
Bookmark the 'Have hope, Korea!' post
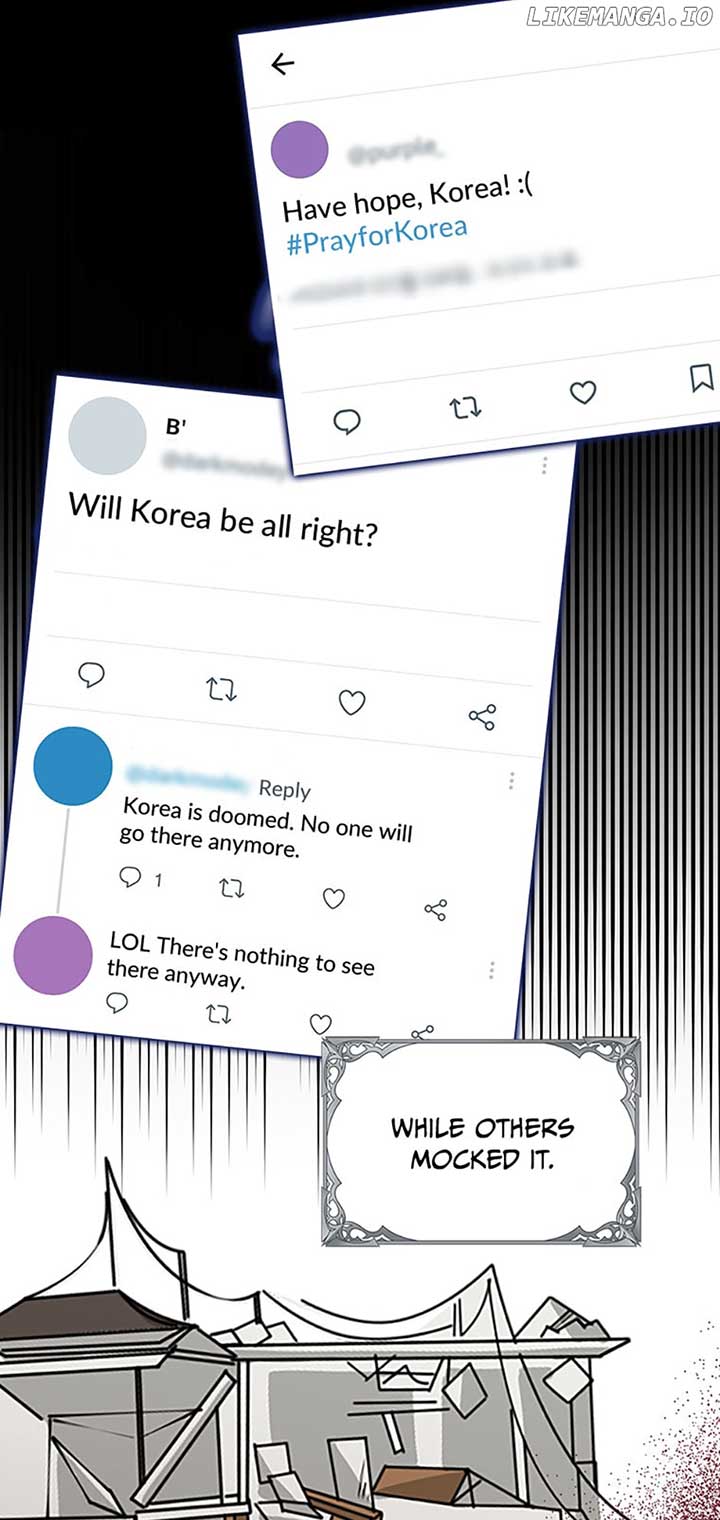[702, 377]
